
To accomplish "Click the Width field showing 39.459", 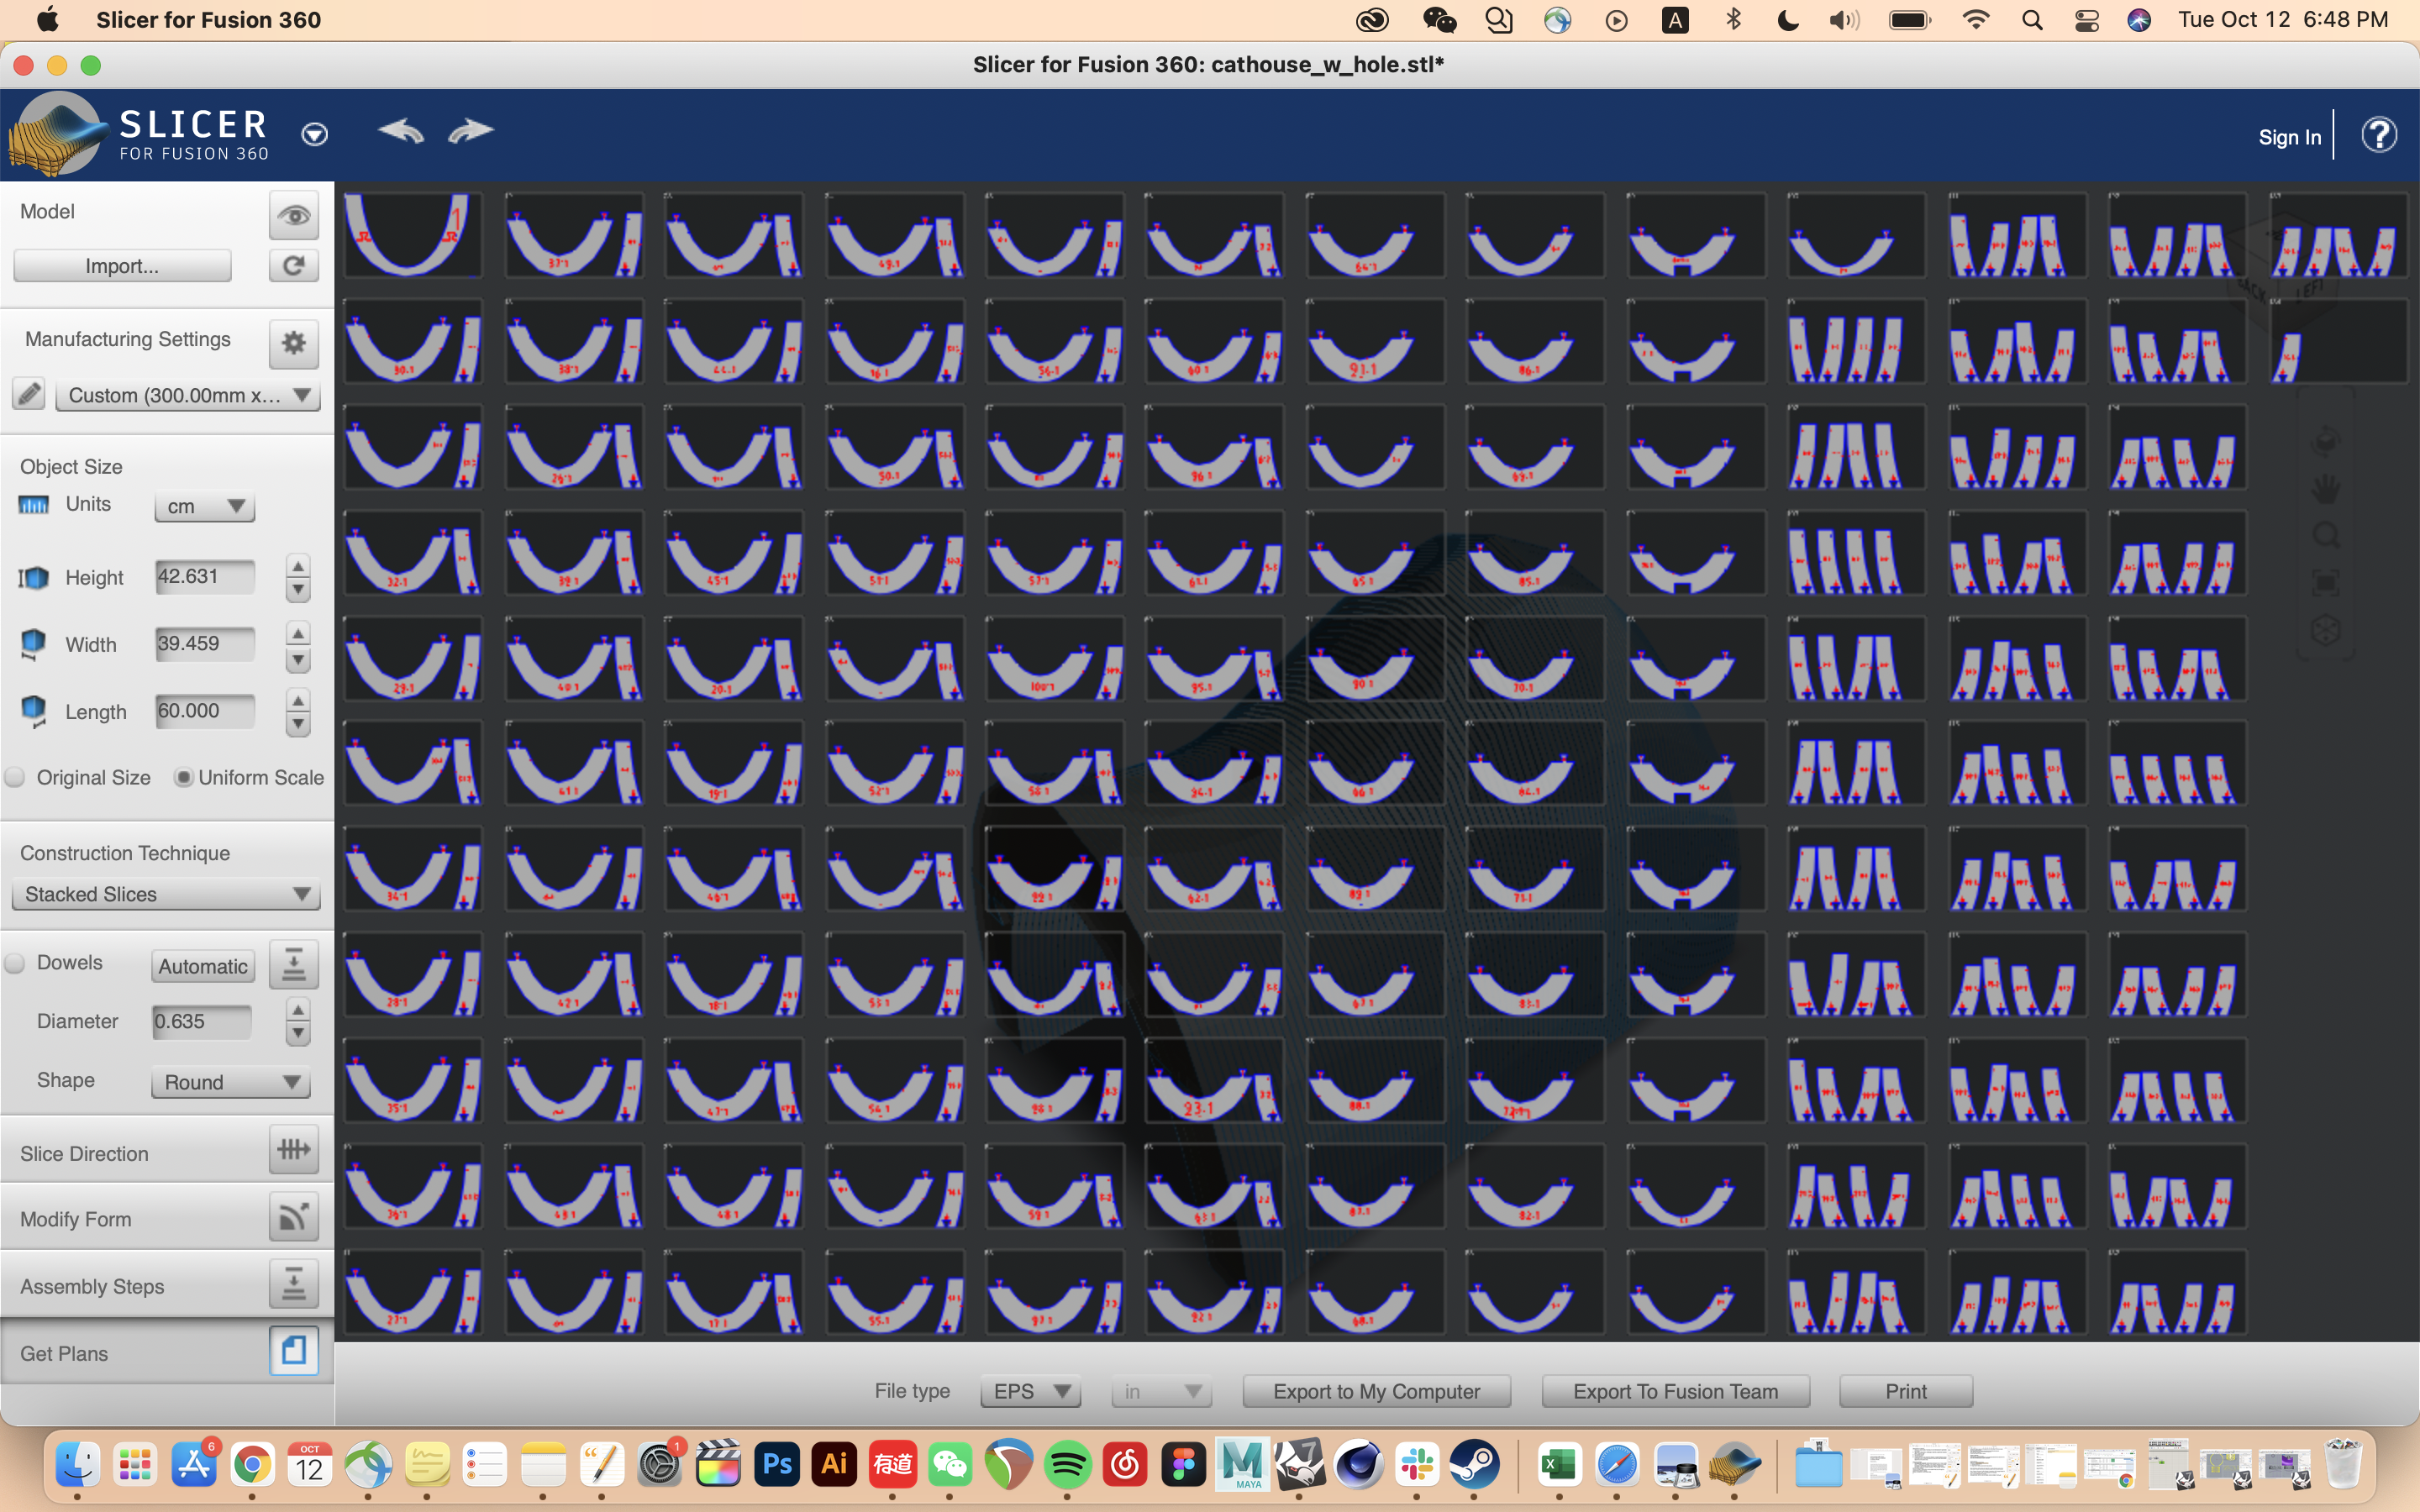I will pyautogui.click(x=205, y=644).
